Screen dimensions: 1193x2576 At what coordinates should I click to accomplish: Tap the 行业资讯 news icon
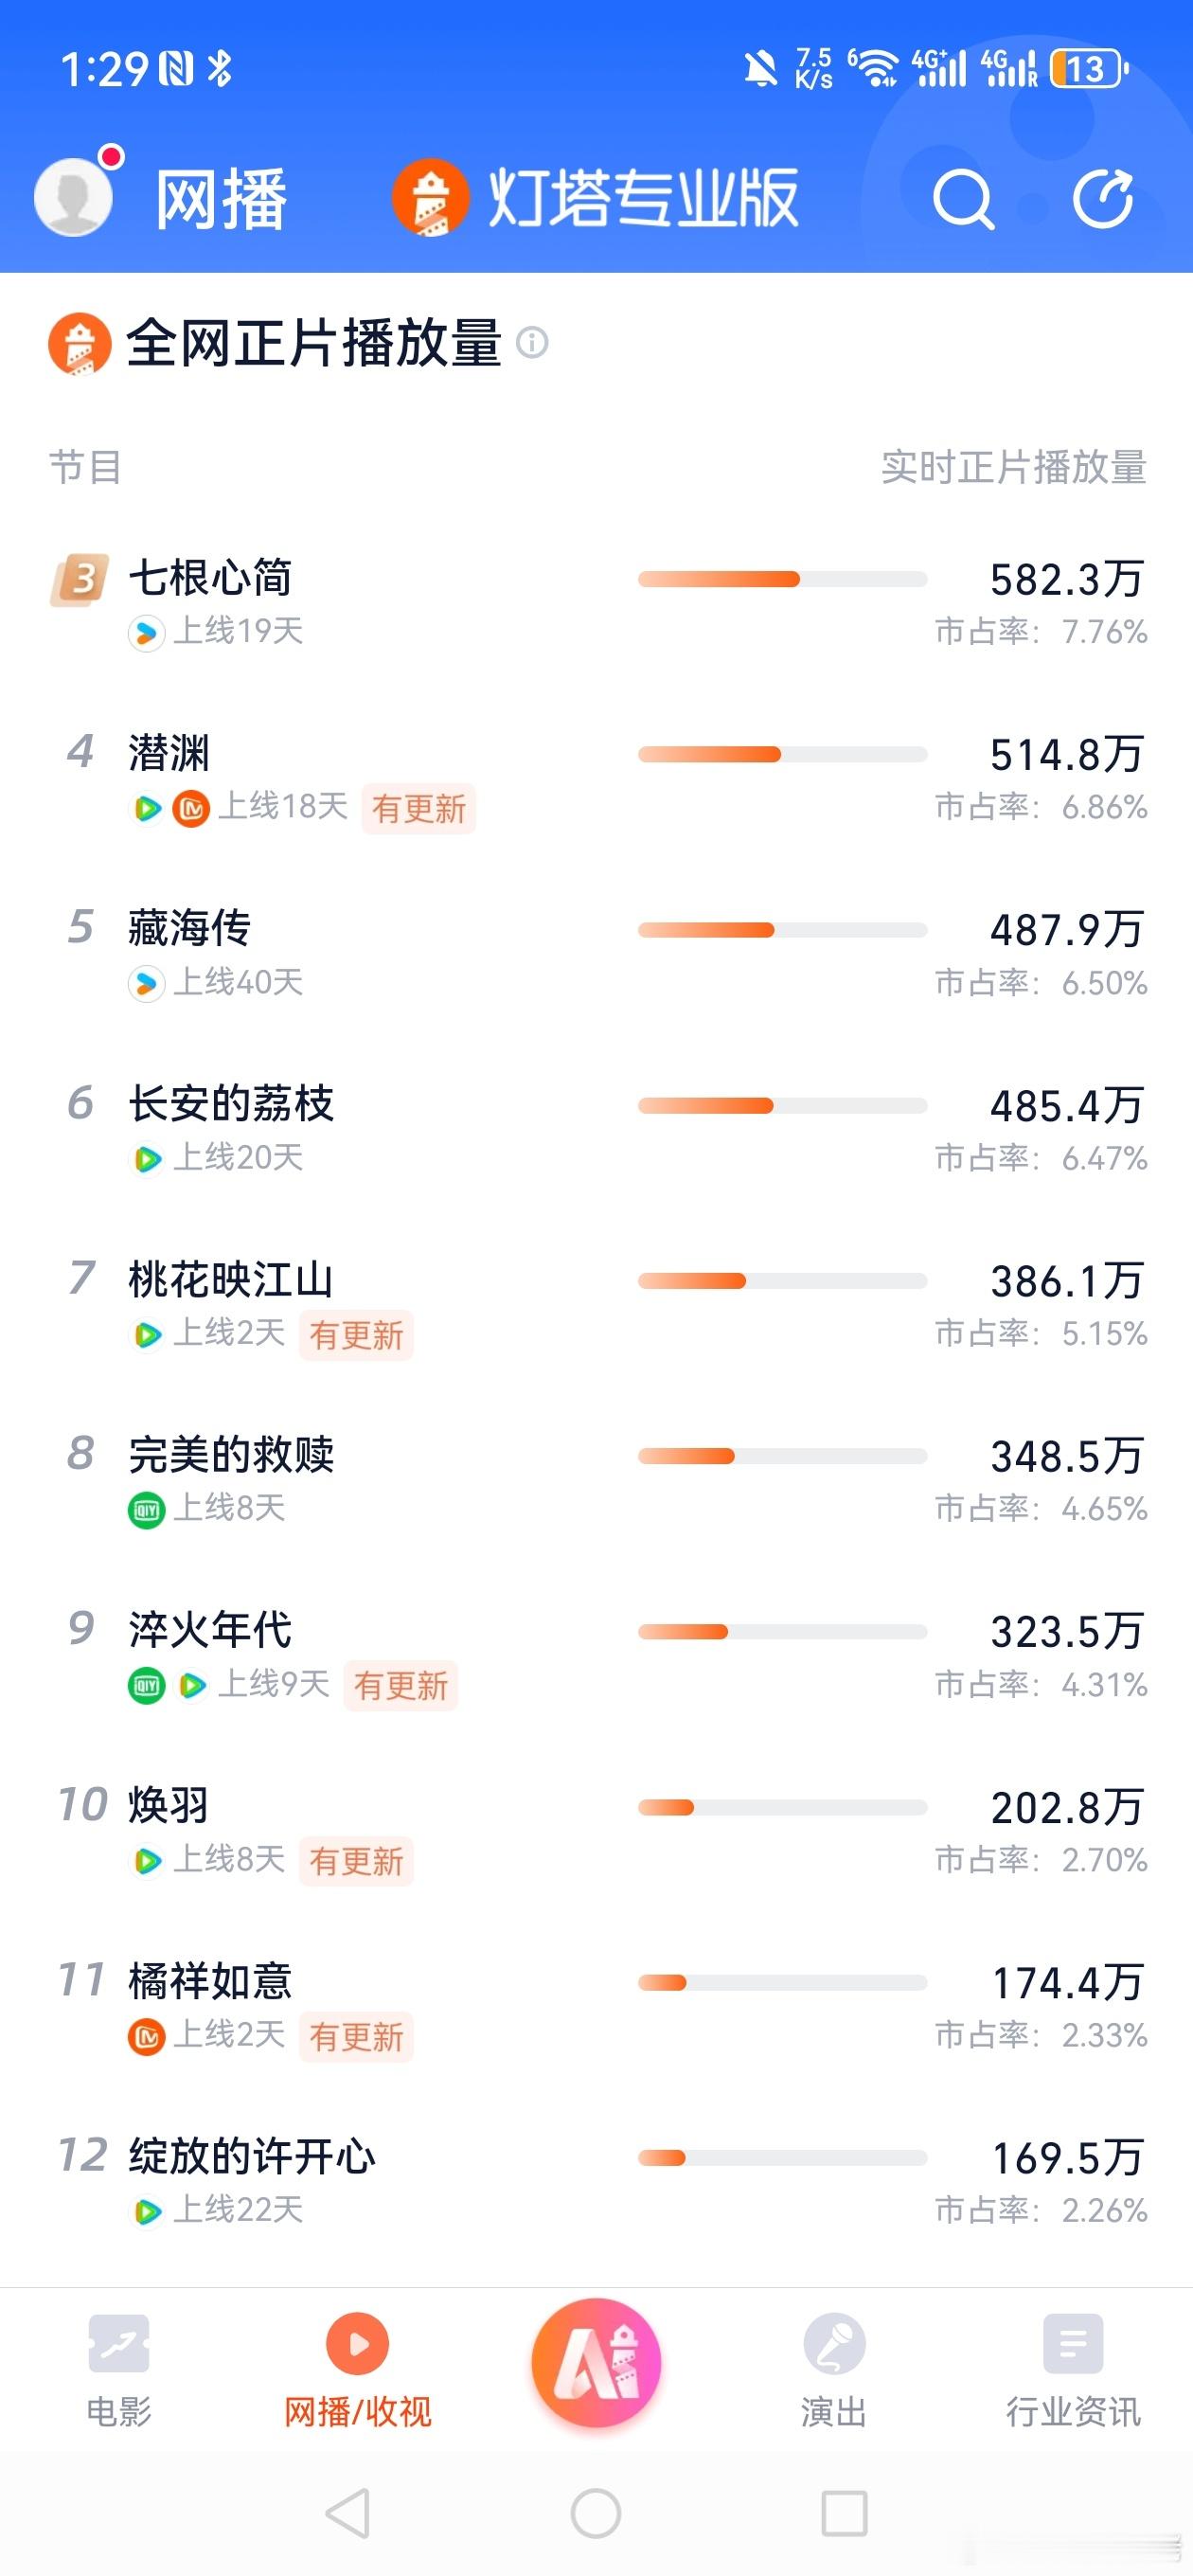click(1073, 2343)
